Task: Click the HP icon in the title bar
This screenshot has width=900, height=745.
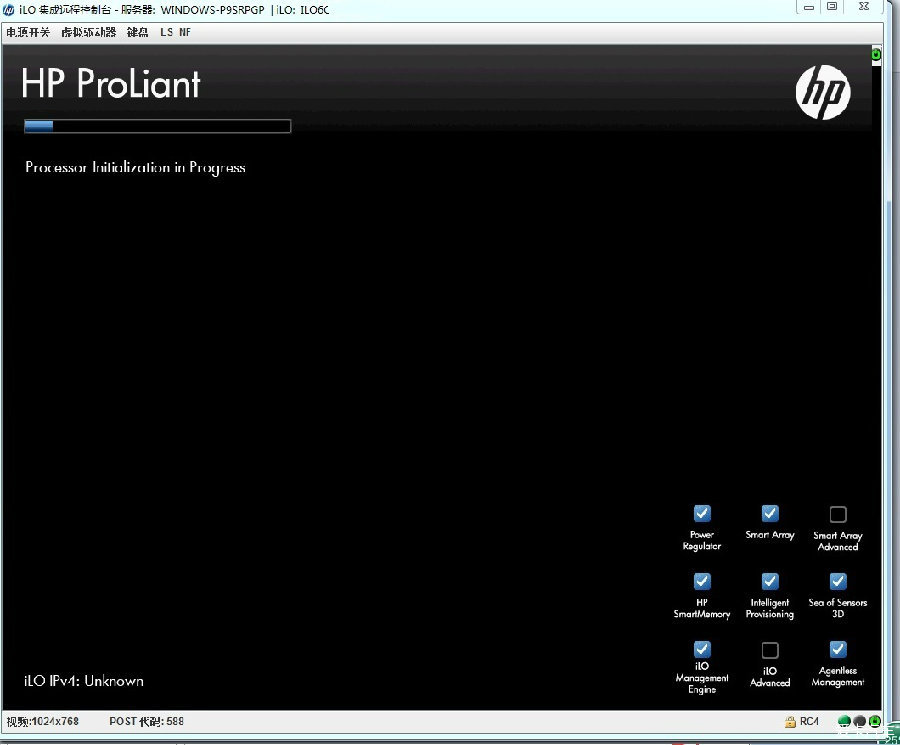Action: (x=8, y=10)
